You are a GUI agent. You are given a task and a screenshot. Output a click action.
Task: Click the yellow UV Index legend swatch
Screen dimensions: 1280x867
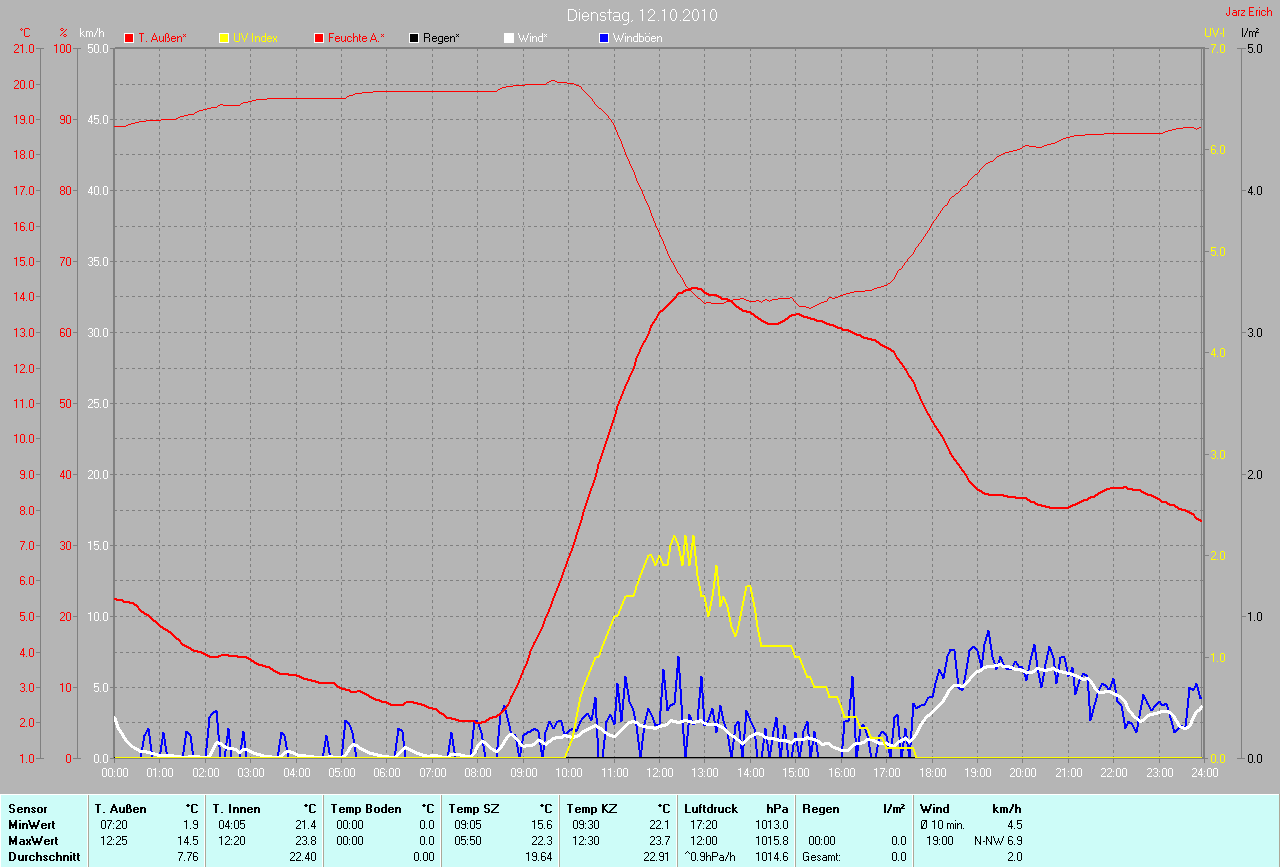click(x=224, y=38)
